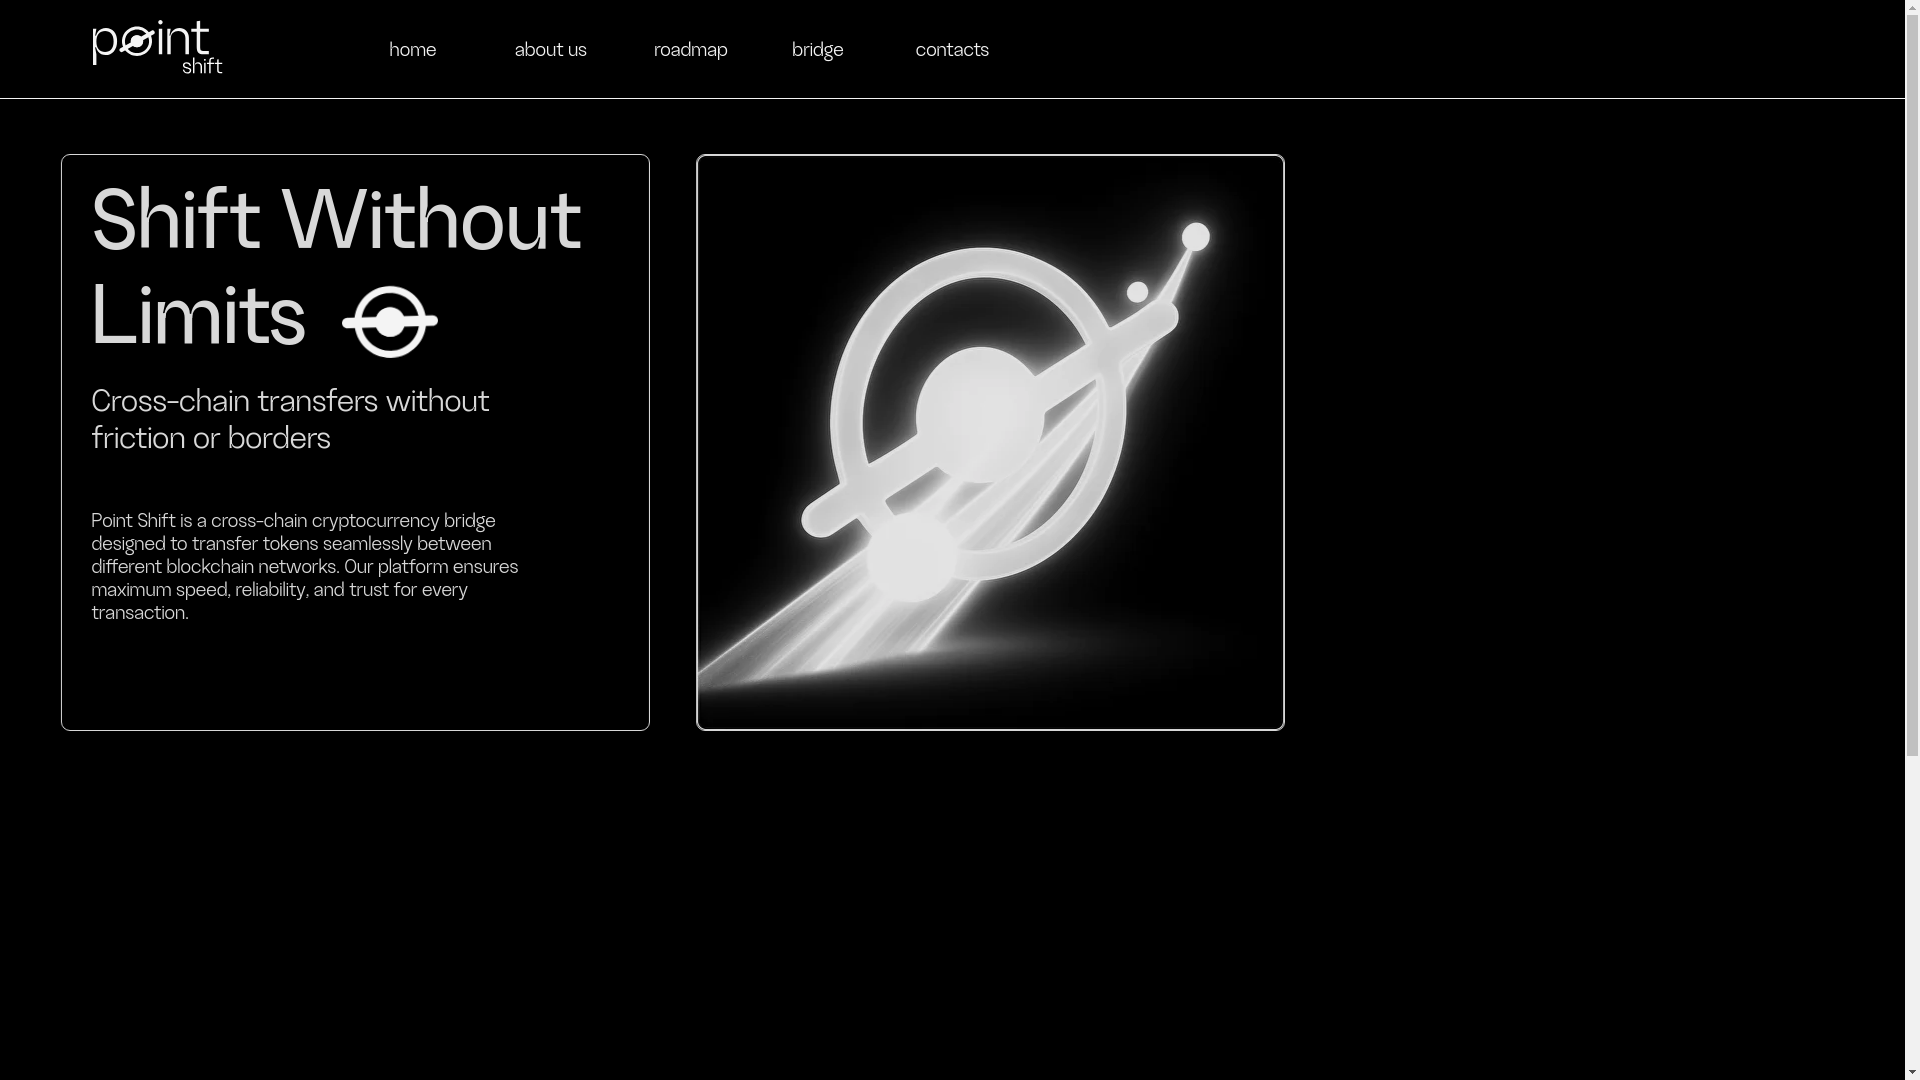Image resolution: width=1920 pixels, height=1080 pixels.
Task: Click the Point Shift description paragraph
Action: (304, 567)
